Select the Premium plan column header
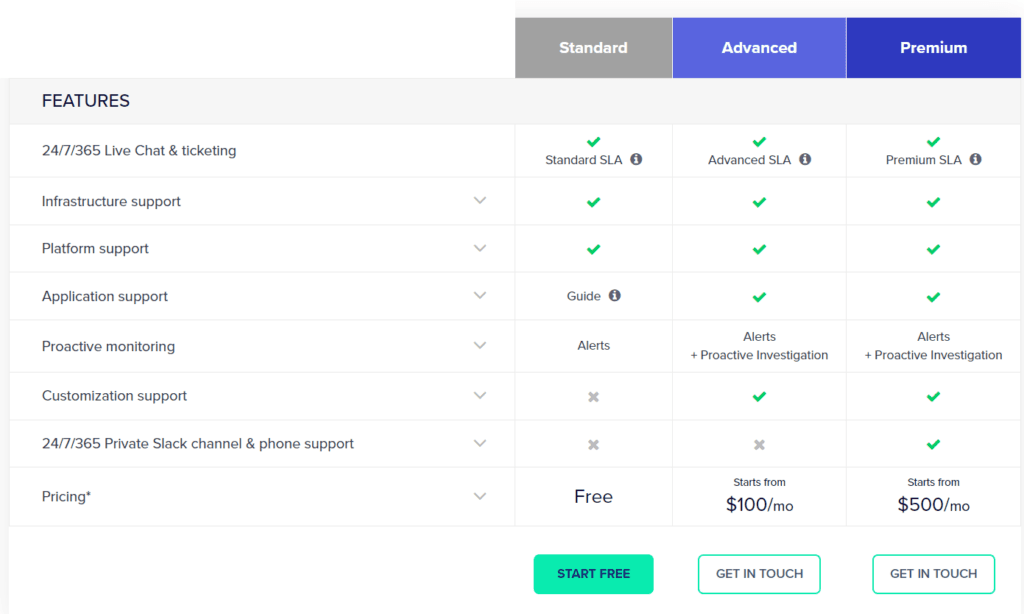1024x614 pixels. click(x=933, y=47)
